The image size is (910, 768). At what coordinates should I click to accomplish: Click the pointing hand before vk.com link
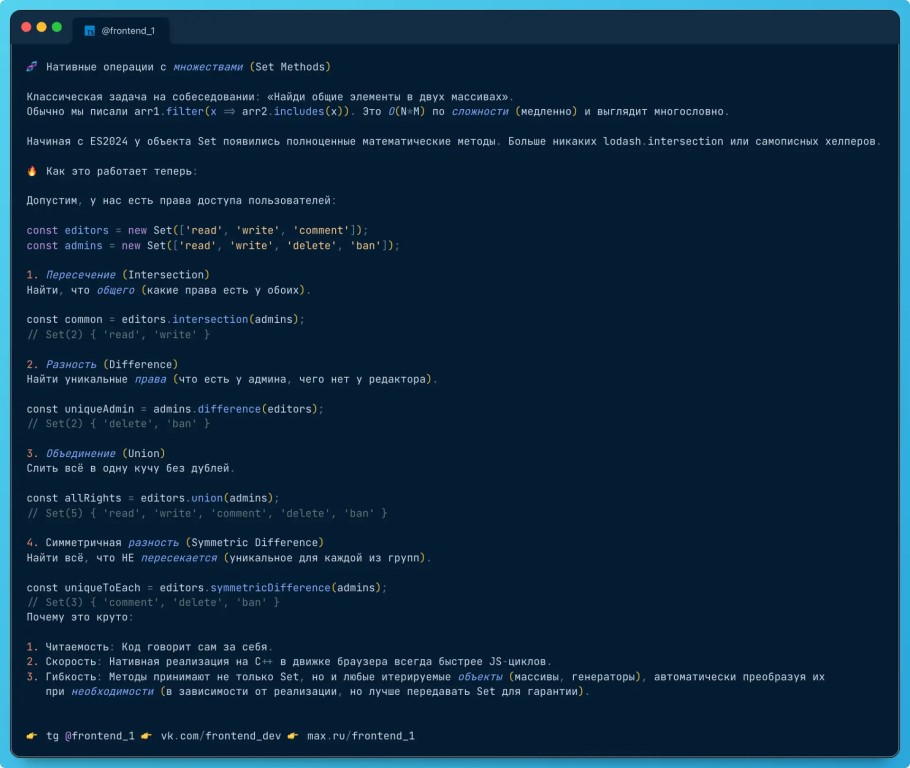147,735
